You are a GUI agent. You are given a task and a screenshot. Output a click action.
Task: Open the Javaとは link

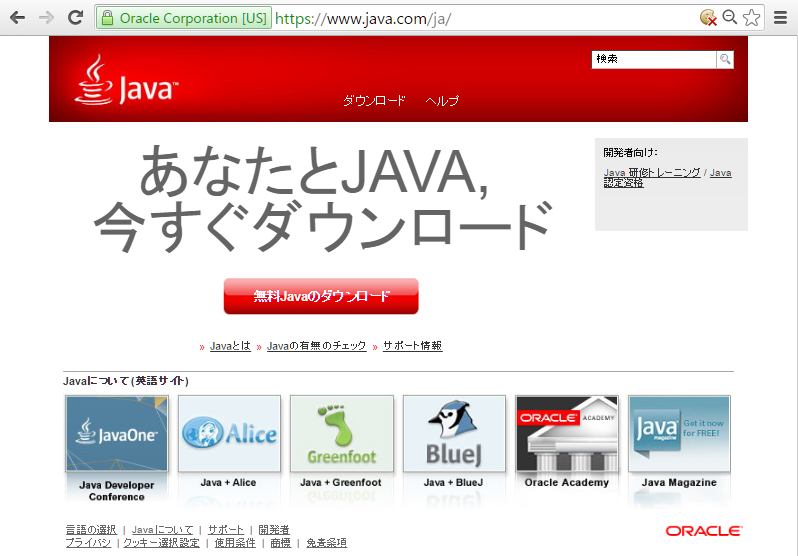[x=230, y=346]
